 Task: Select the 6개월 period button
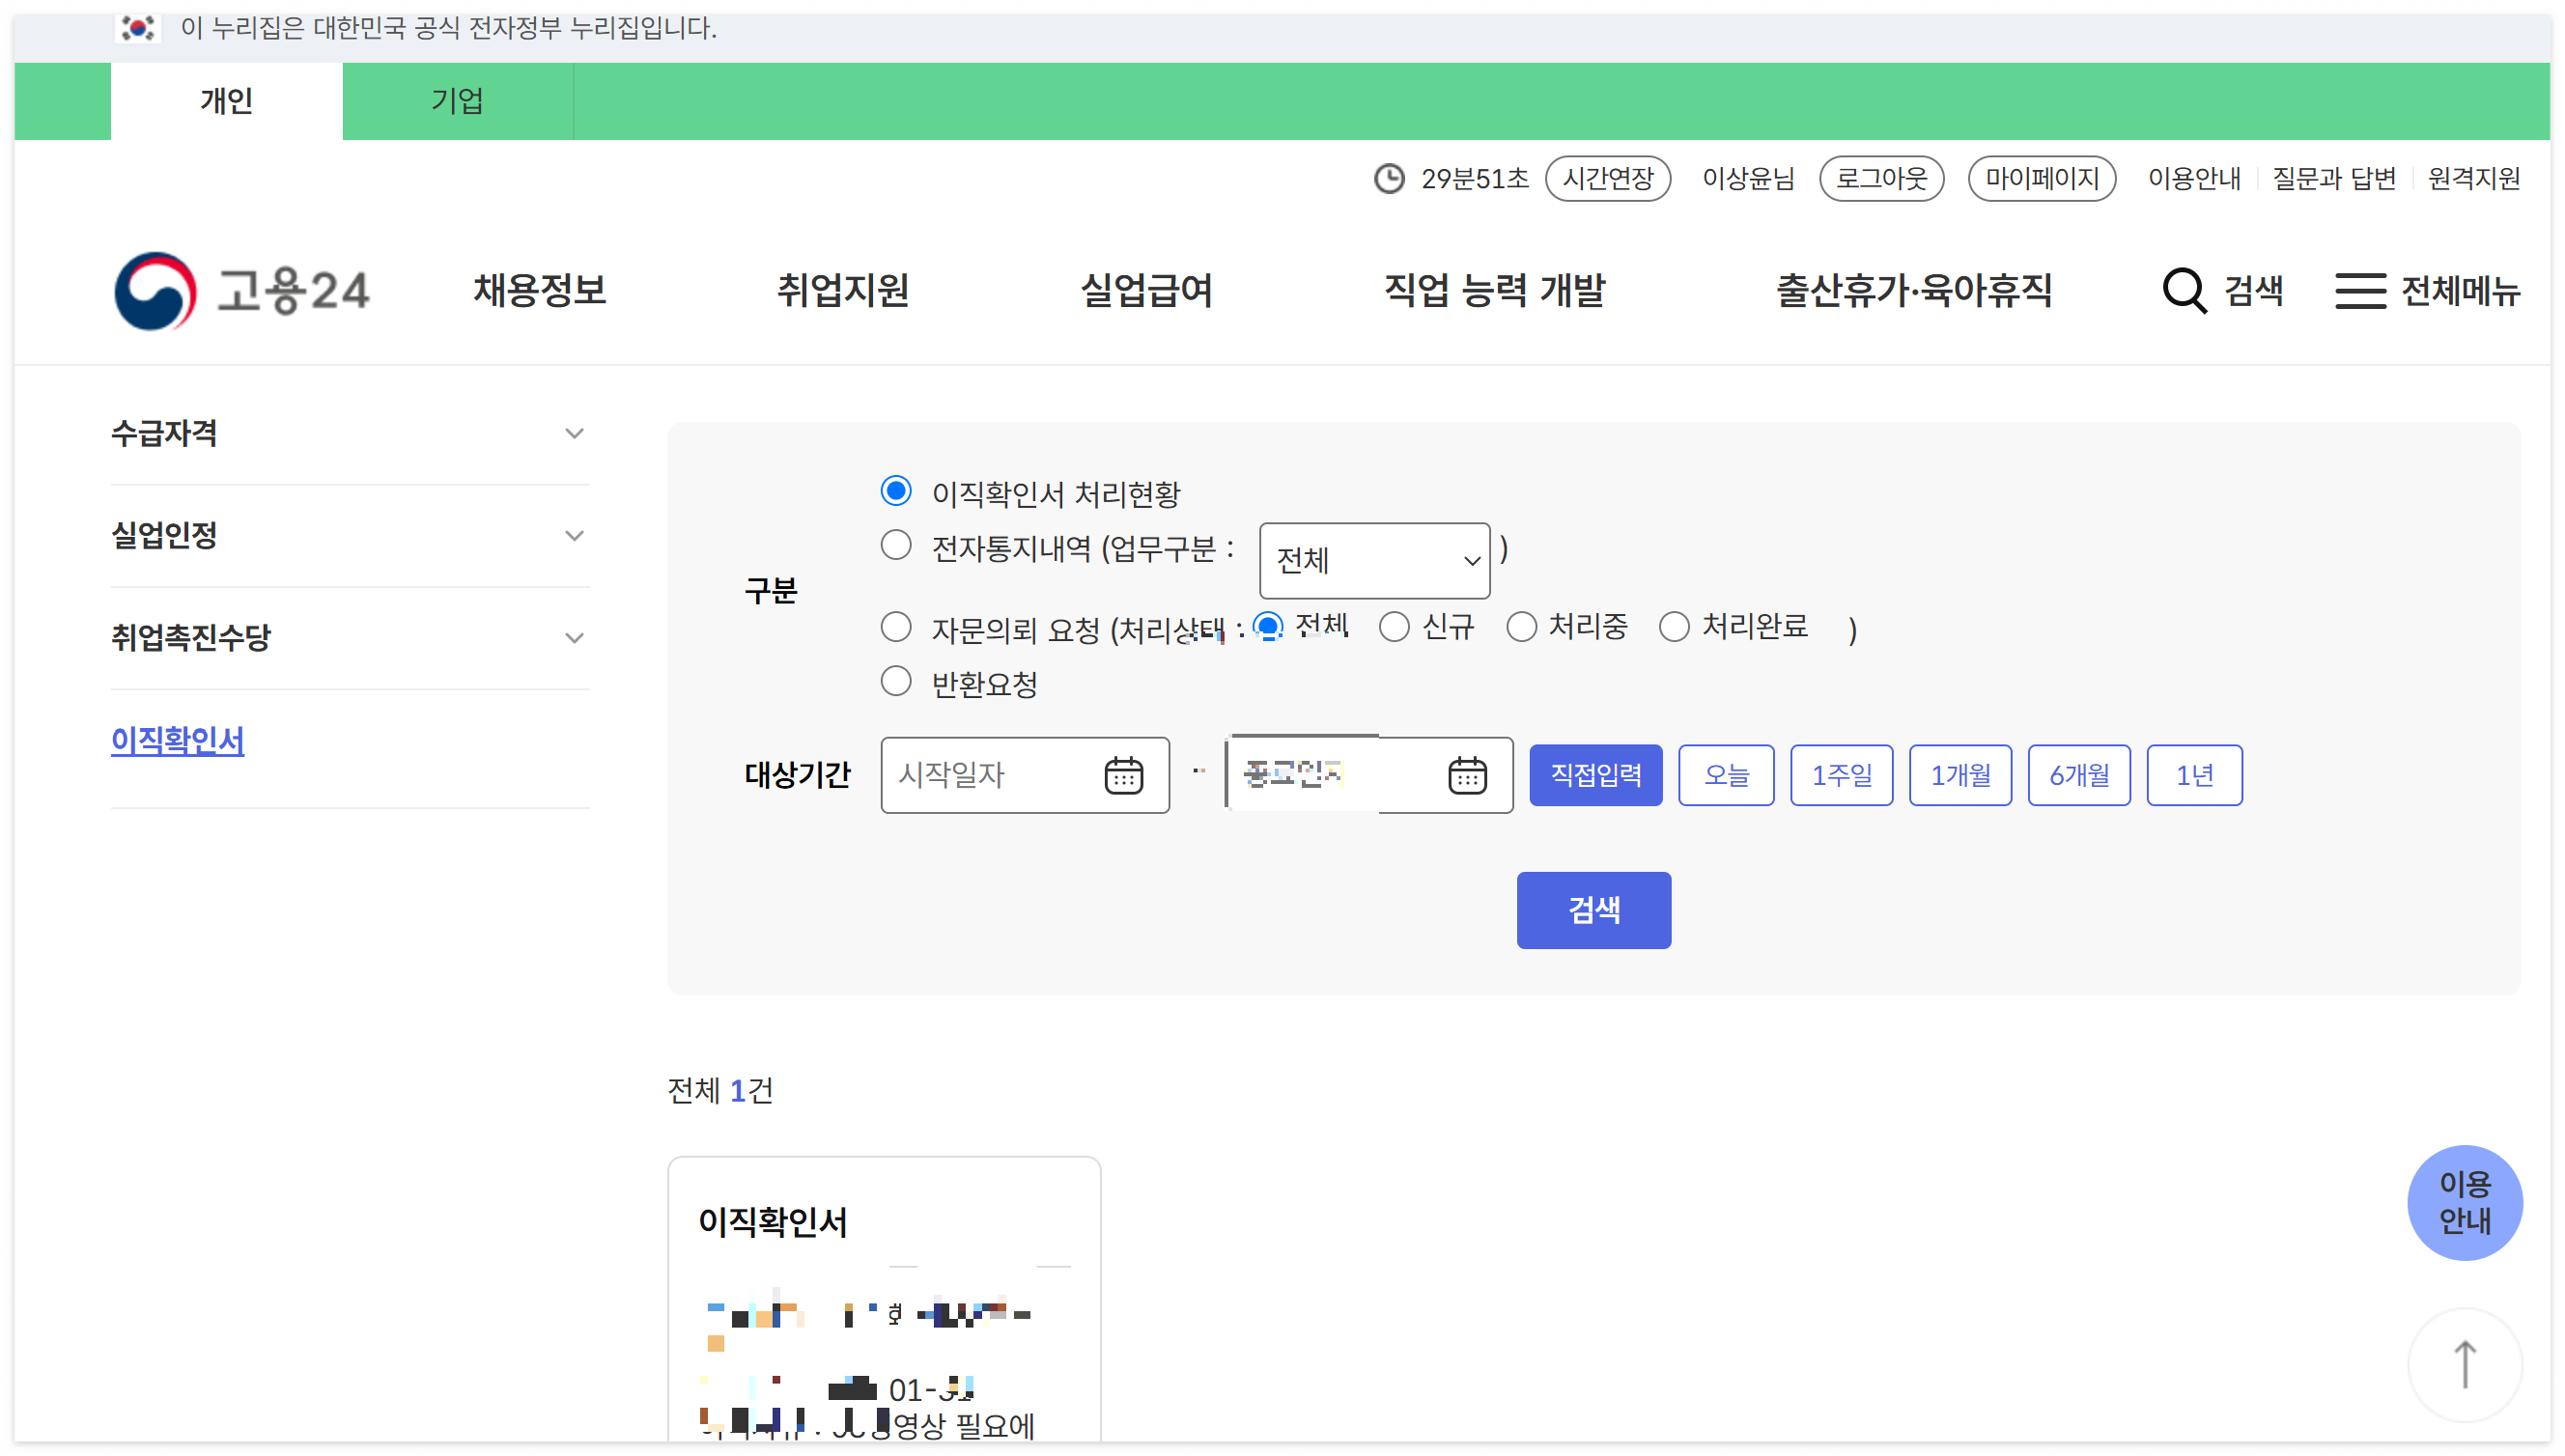[2079, 775]
